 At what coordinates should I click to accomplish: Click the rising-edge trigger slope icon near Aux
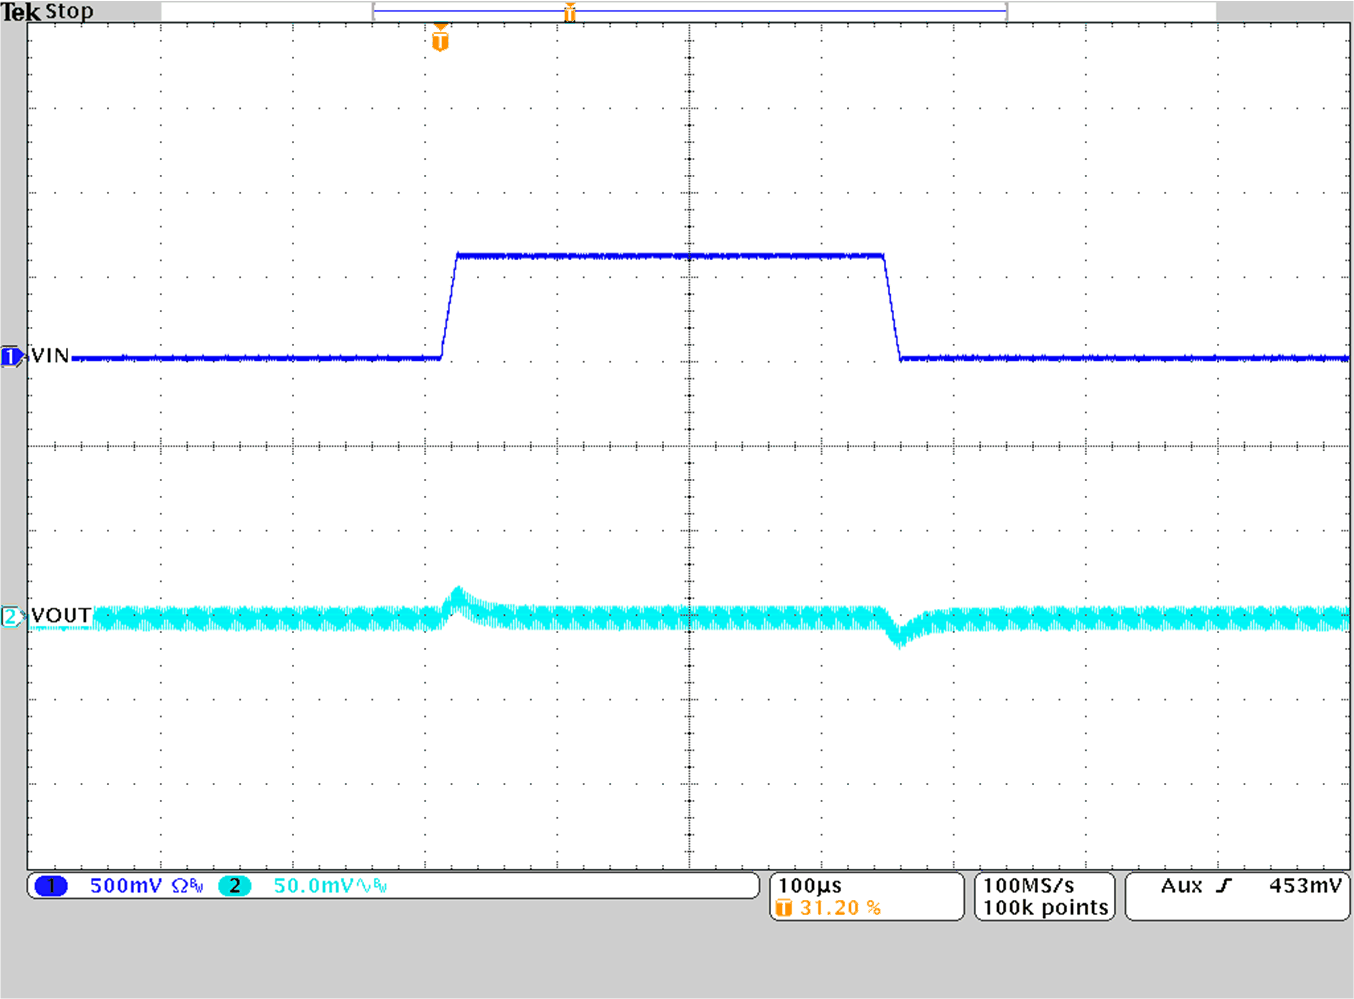click(1224, 885)
